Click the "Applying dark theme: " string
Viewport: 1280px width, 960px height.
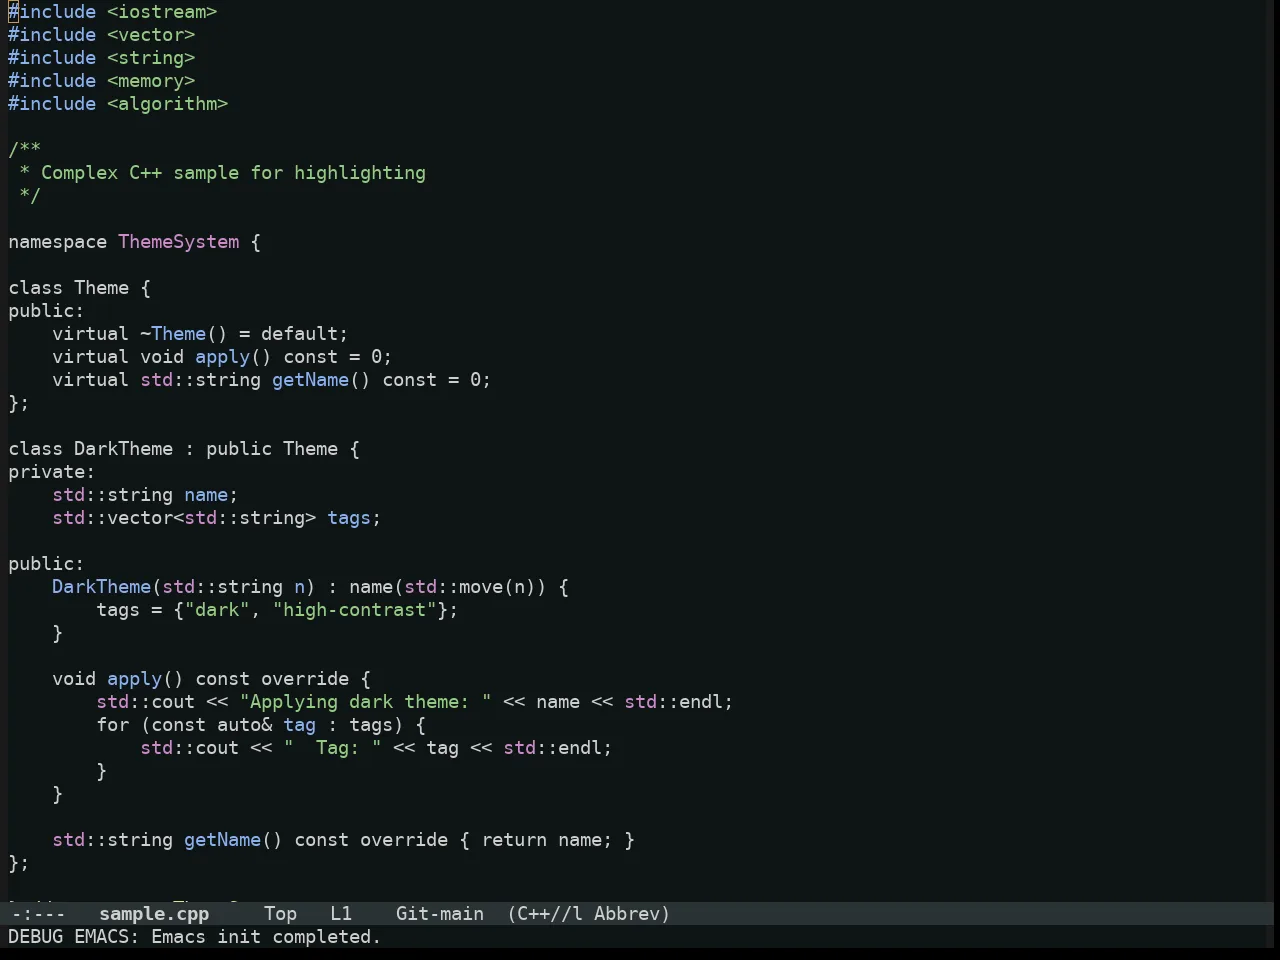coord(366,702)
